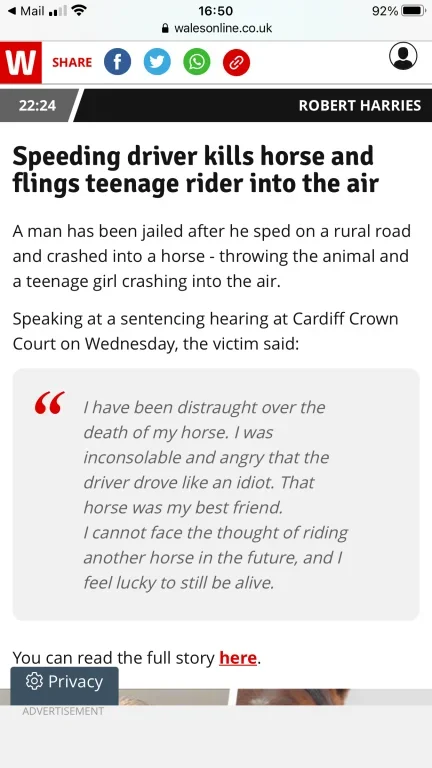Copy article link with red link icon
Viewport: 432px width, 768px height.
pyautogui.click(x=236, y=63)
